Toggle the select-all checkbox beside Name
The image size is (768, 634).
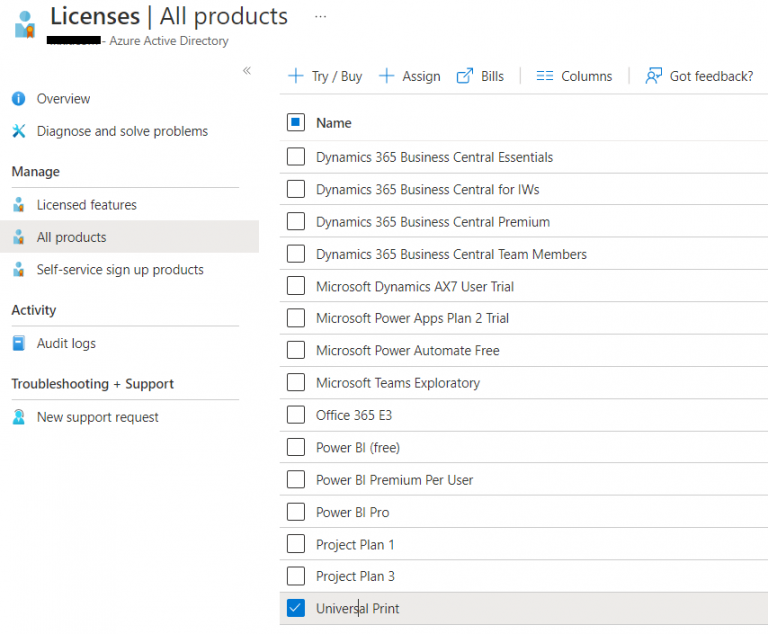[296, 123]
